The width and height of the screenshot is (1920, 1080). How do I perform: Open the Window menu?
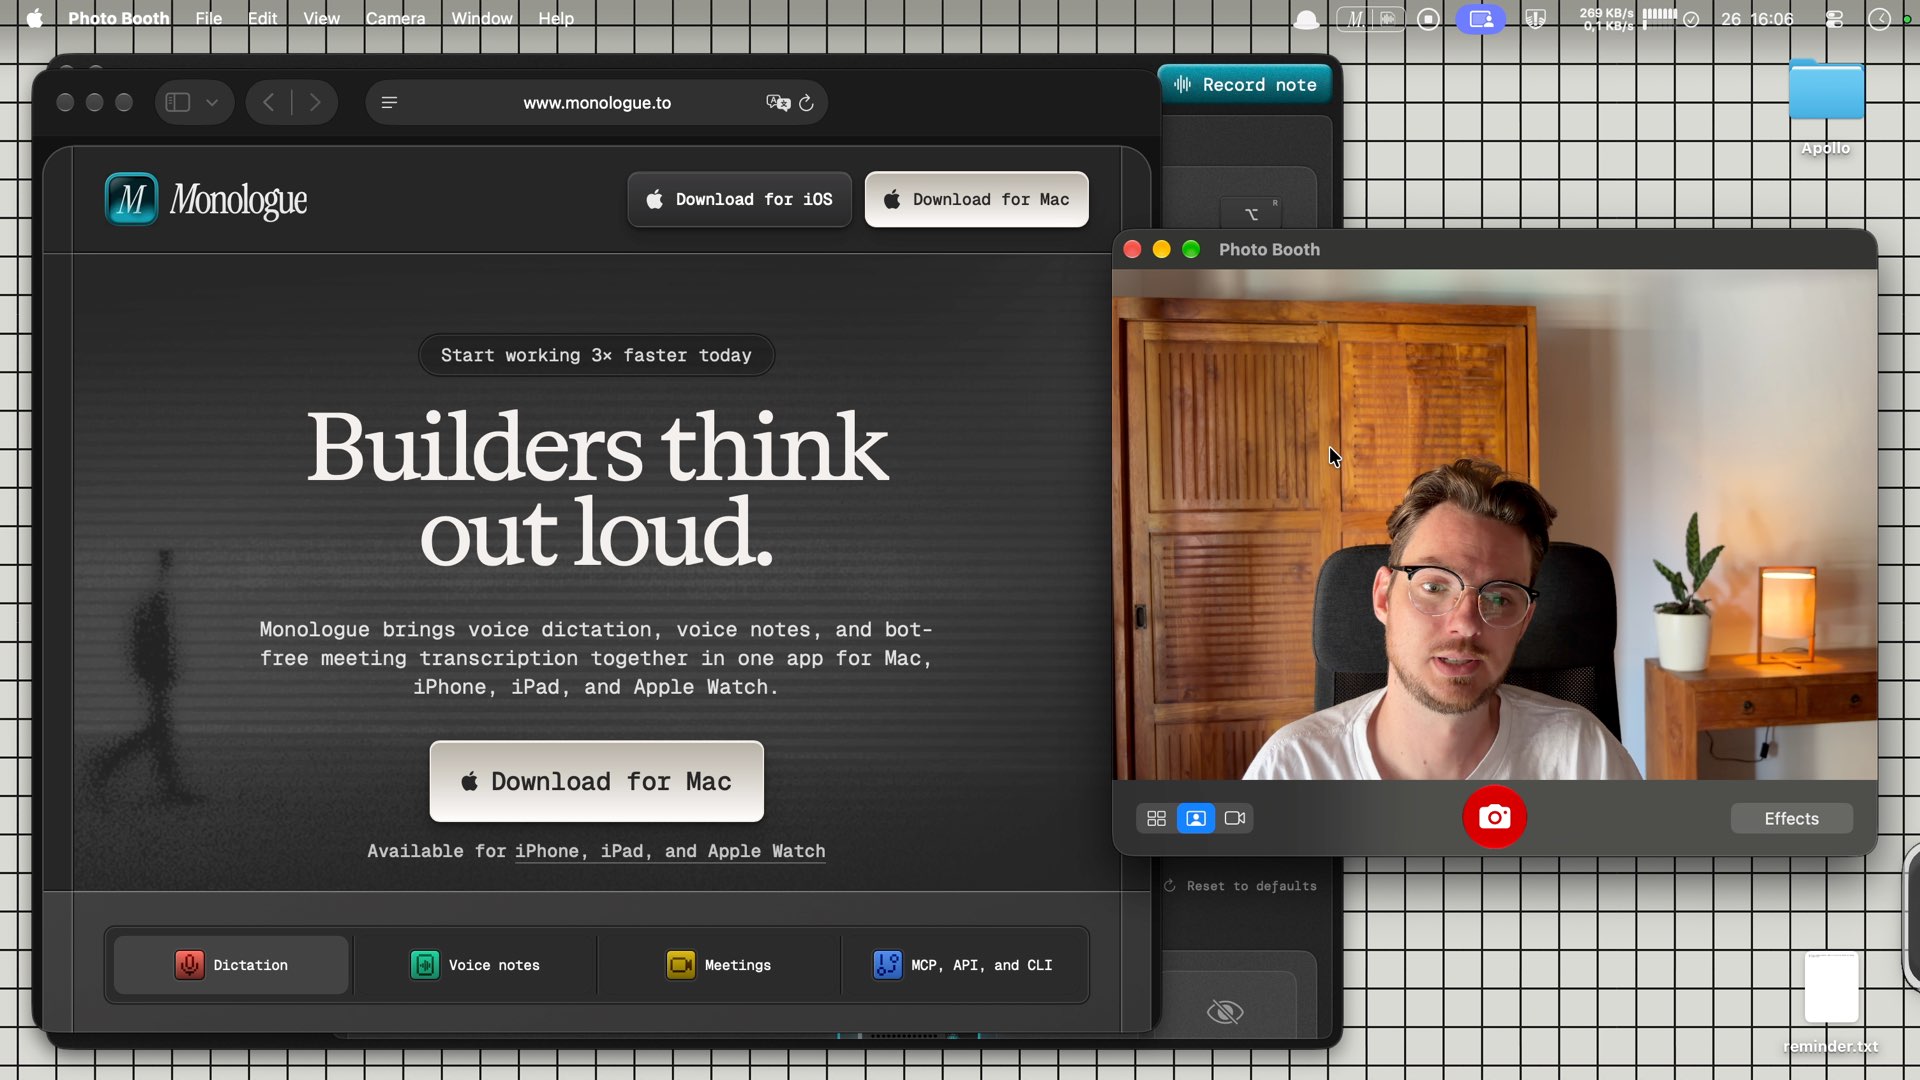tap(481, 18)
